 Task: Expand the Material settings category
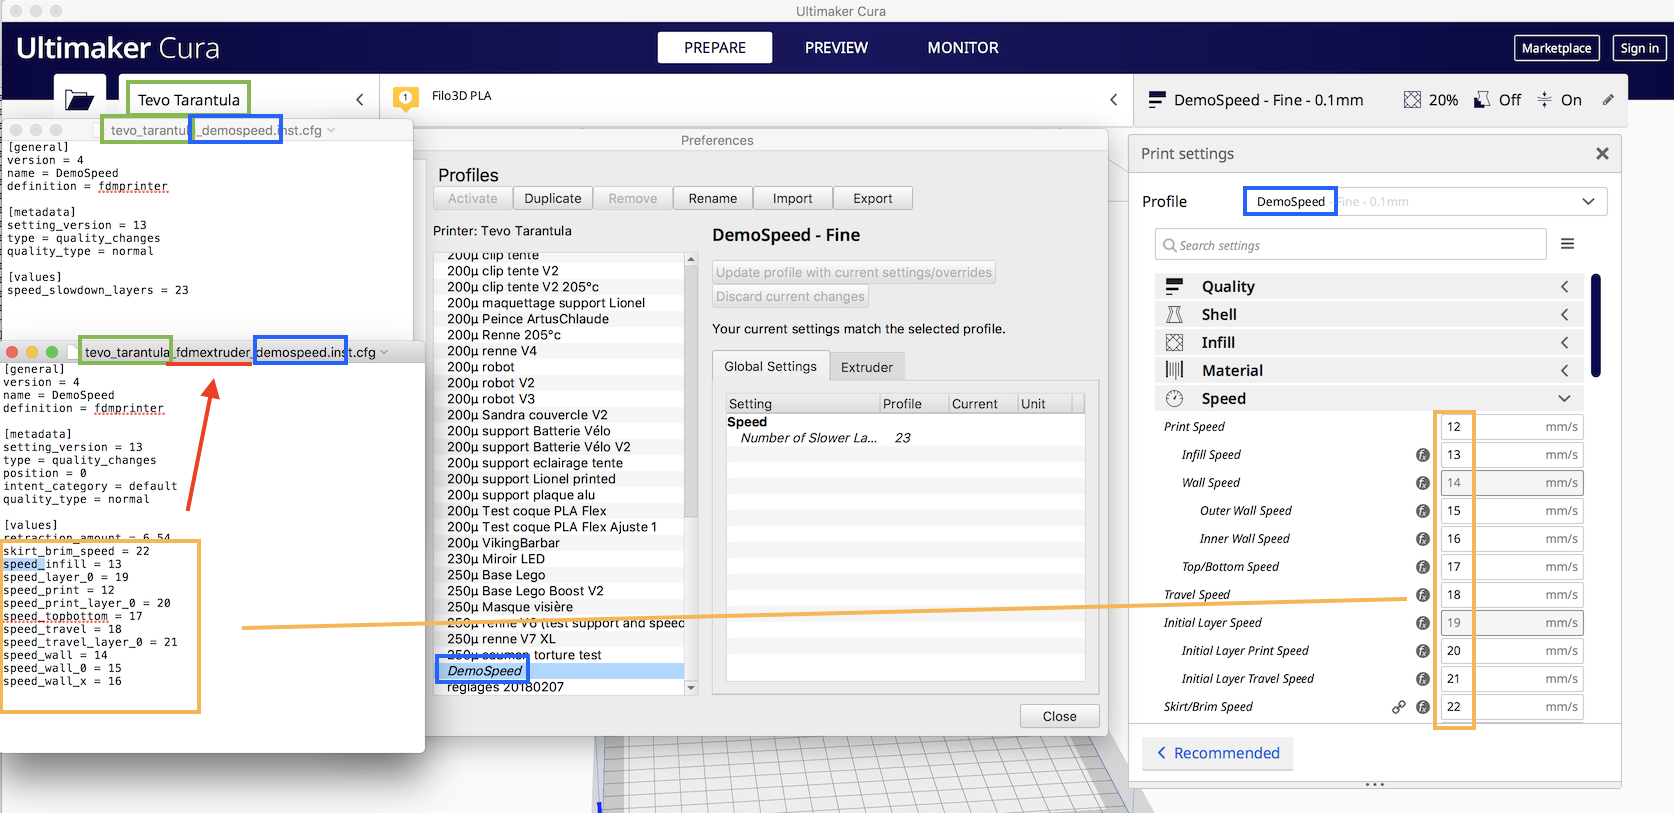1565,371
